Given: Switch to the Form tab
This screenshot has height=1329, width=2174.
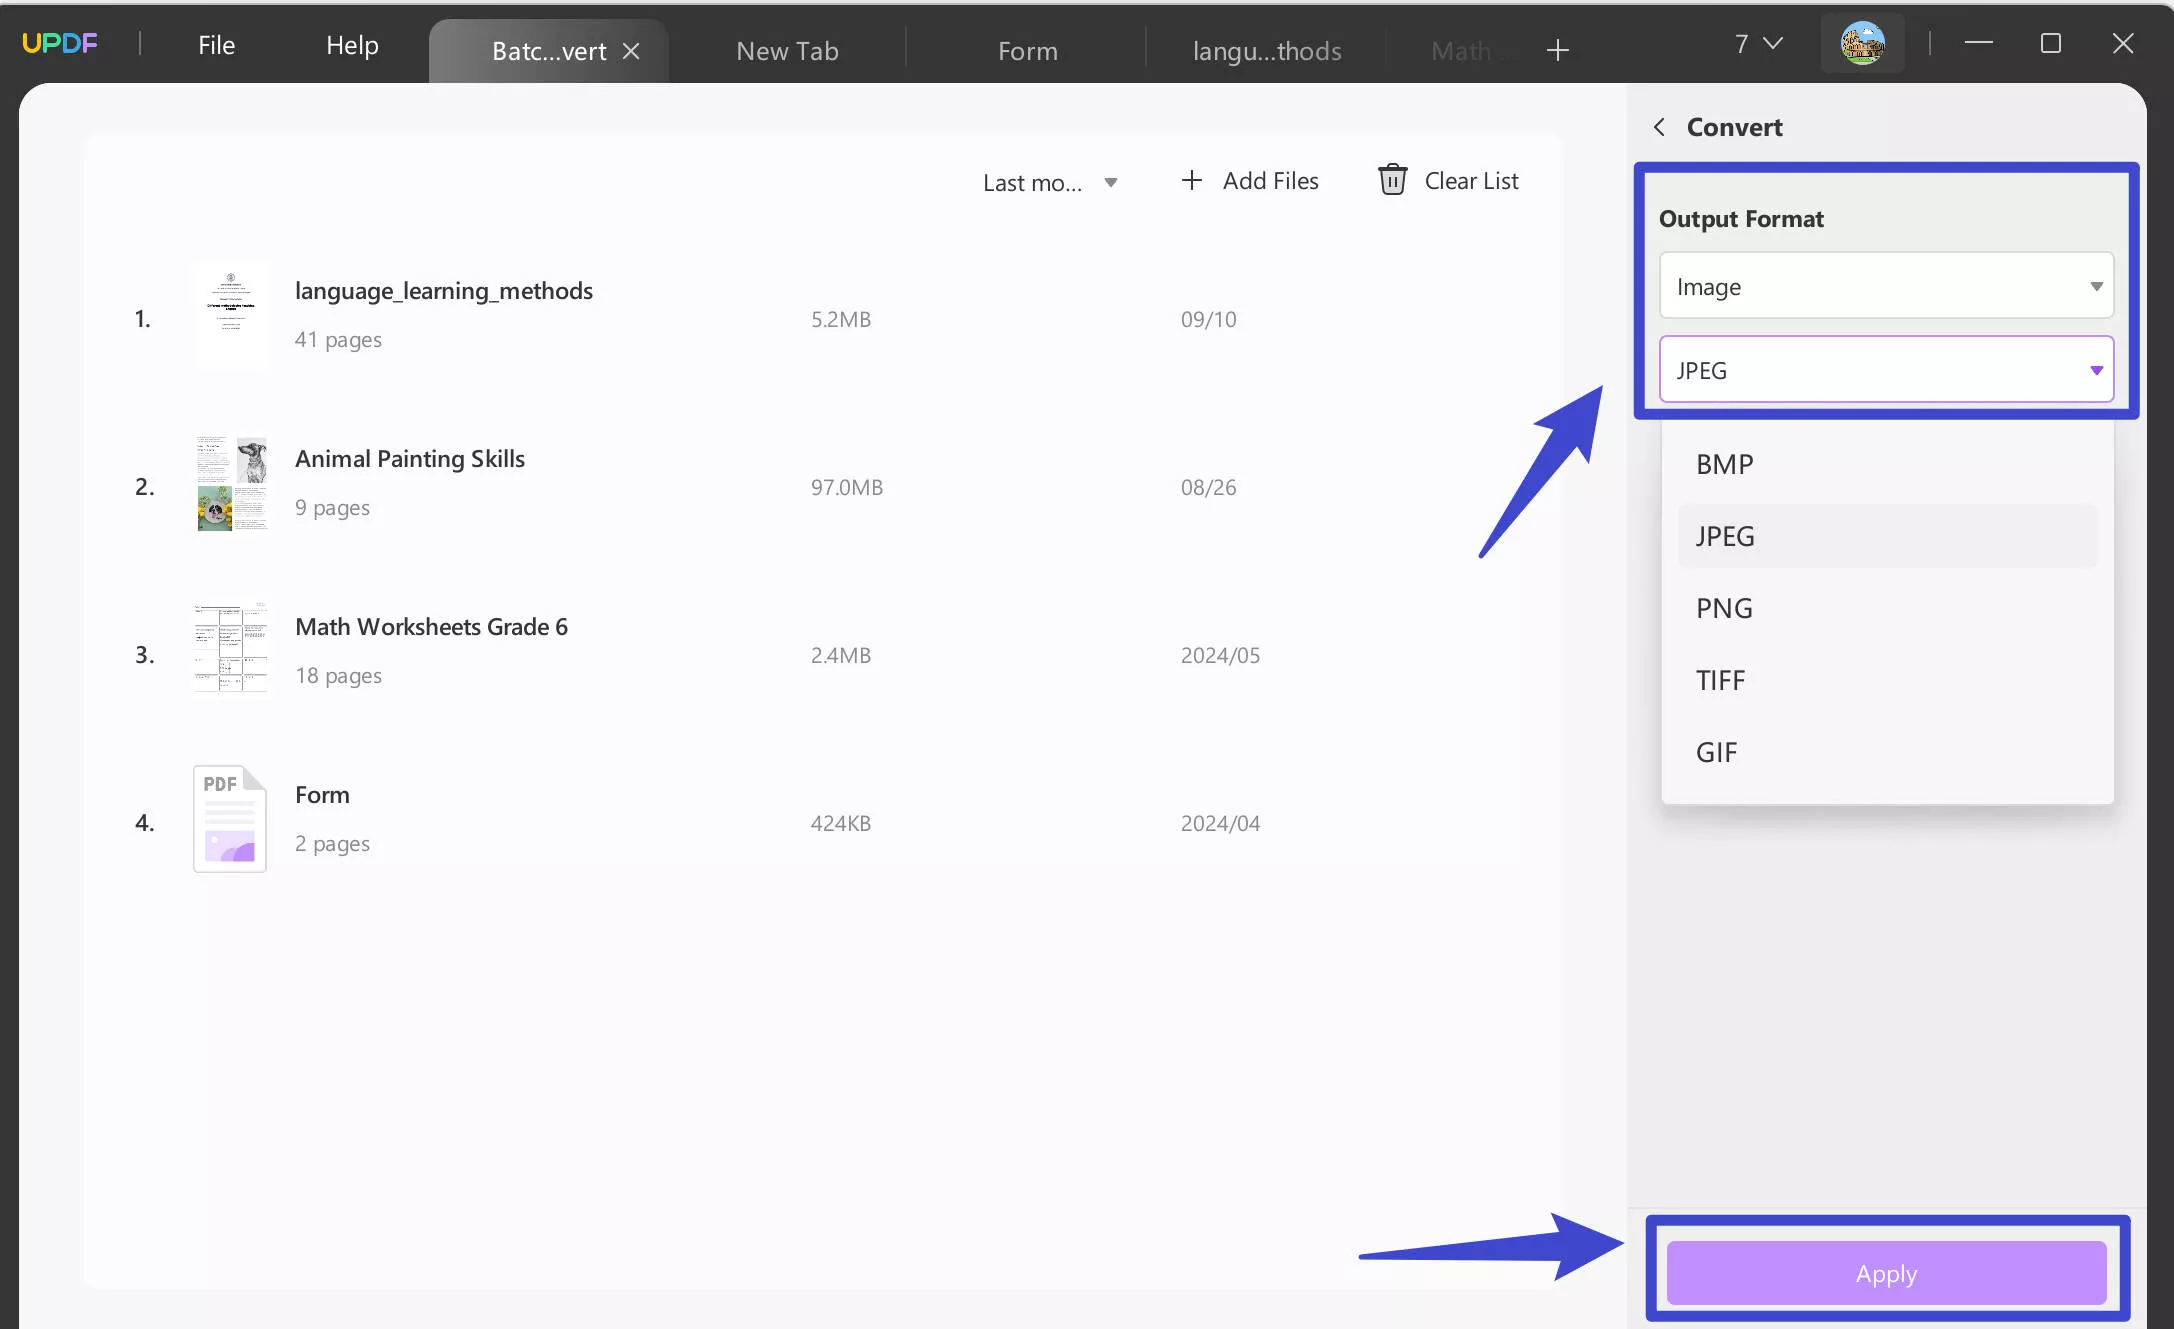Looking at the screenshot, I should coord(1026,50).
